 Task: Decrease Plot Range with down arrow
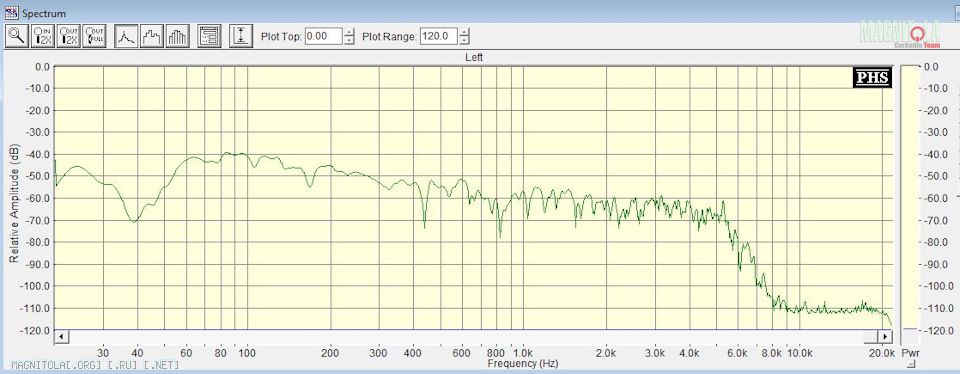pyautogui.click(x=465, y=40)
